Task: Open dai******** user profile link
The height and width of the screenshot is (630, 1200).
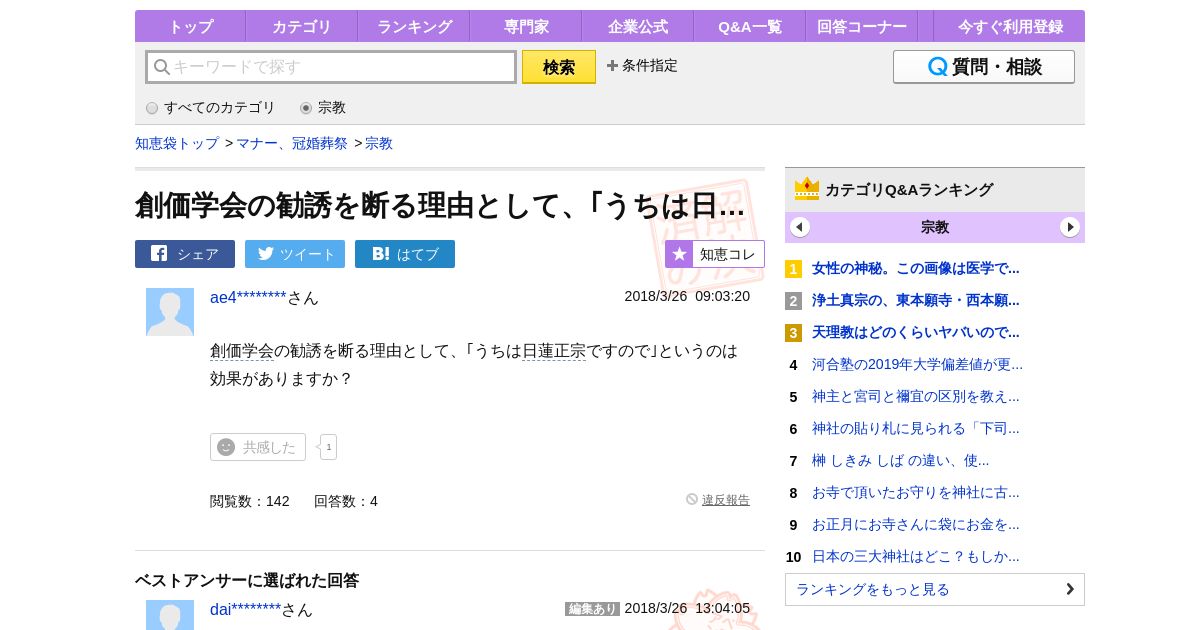Action: coord(246,609)
